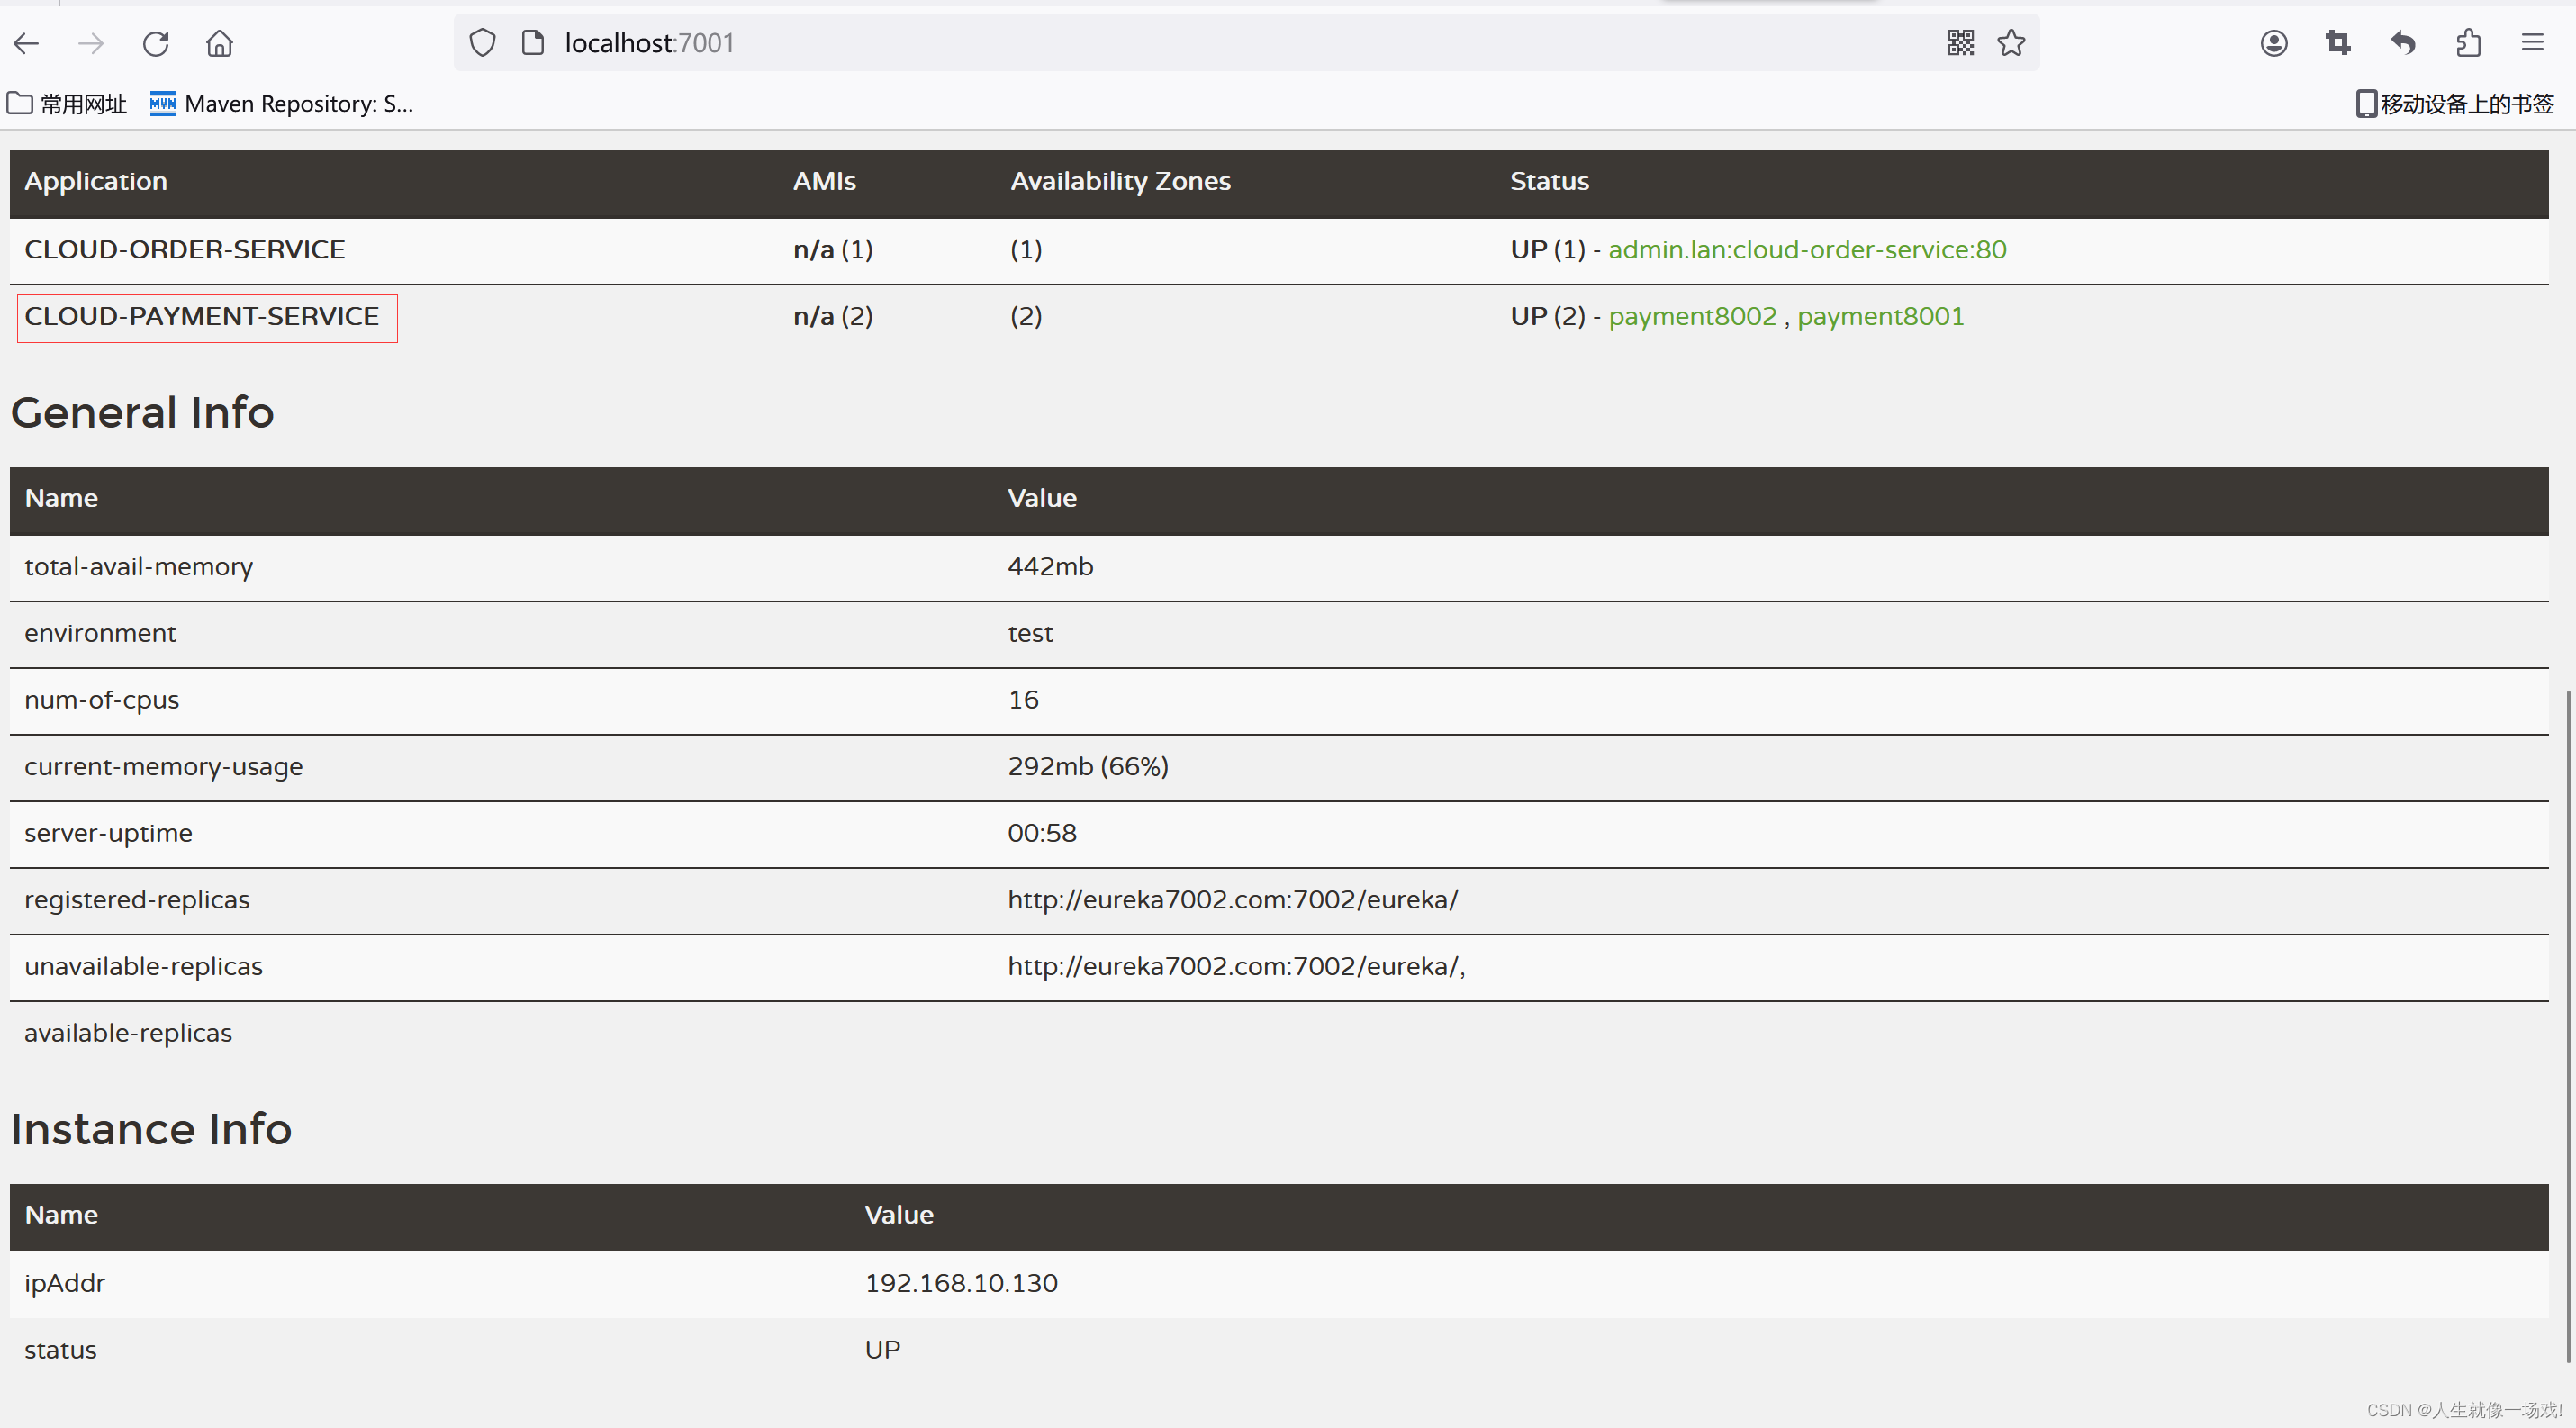The width and height of the screenshot is (2576, 1428).
Task: Click the undo arrow toolbar icon
Action: [x=2403, y=43]
